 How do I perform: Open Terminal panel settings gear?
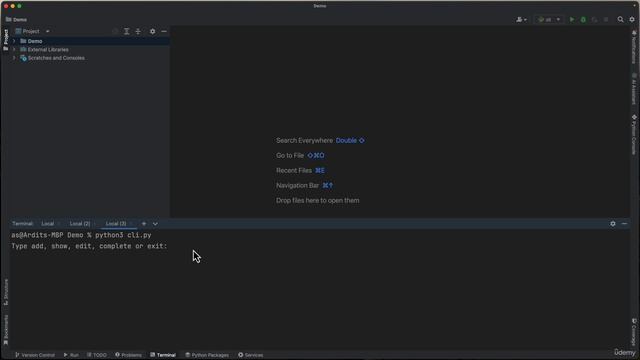[613, 224]
